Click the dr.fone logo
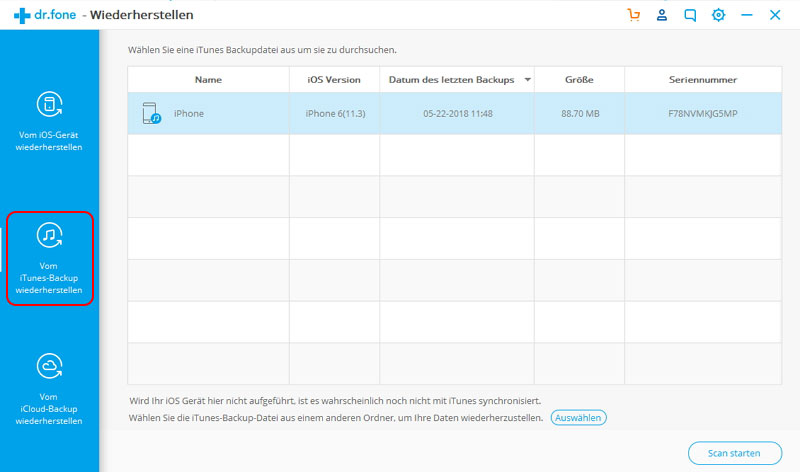800x472 pixels. pyautogui.click(x=45, y=15)
